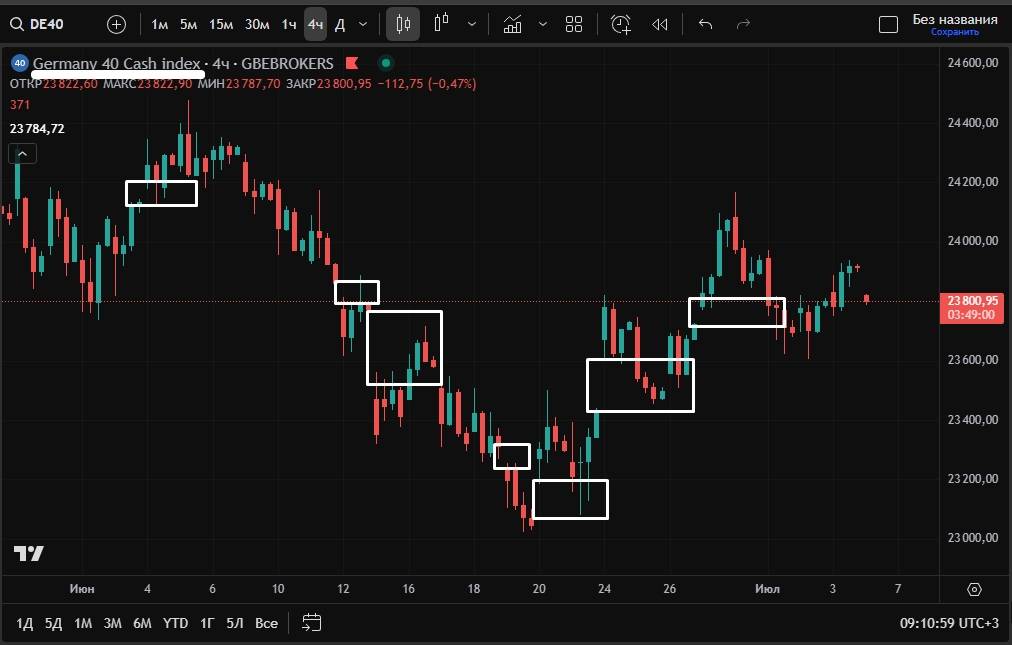Click the time 09:10:59 UTC+3 timezone
Screen dimensions: 1012x645
tap(949, 623)
